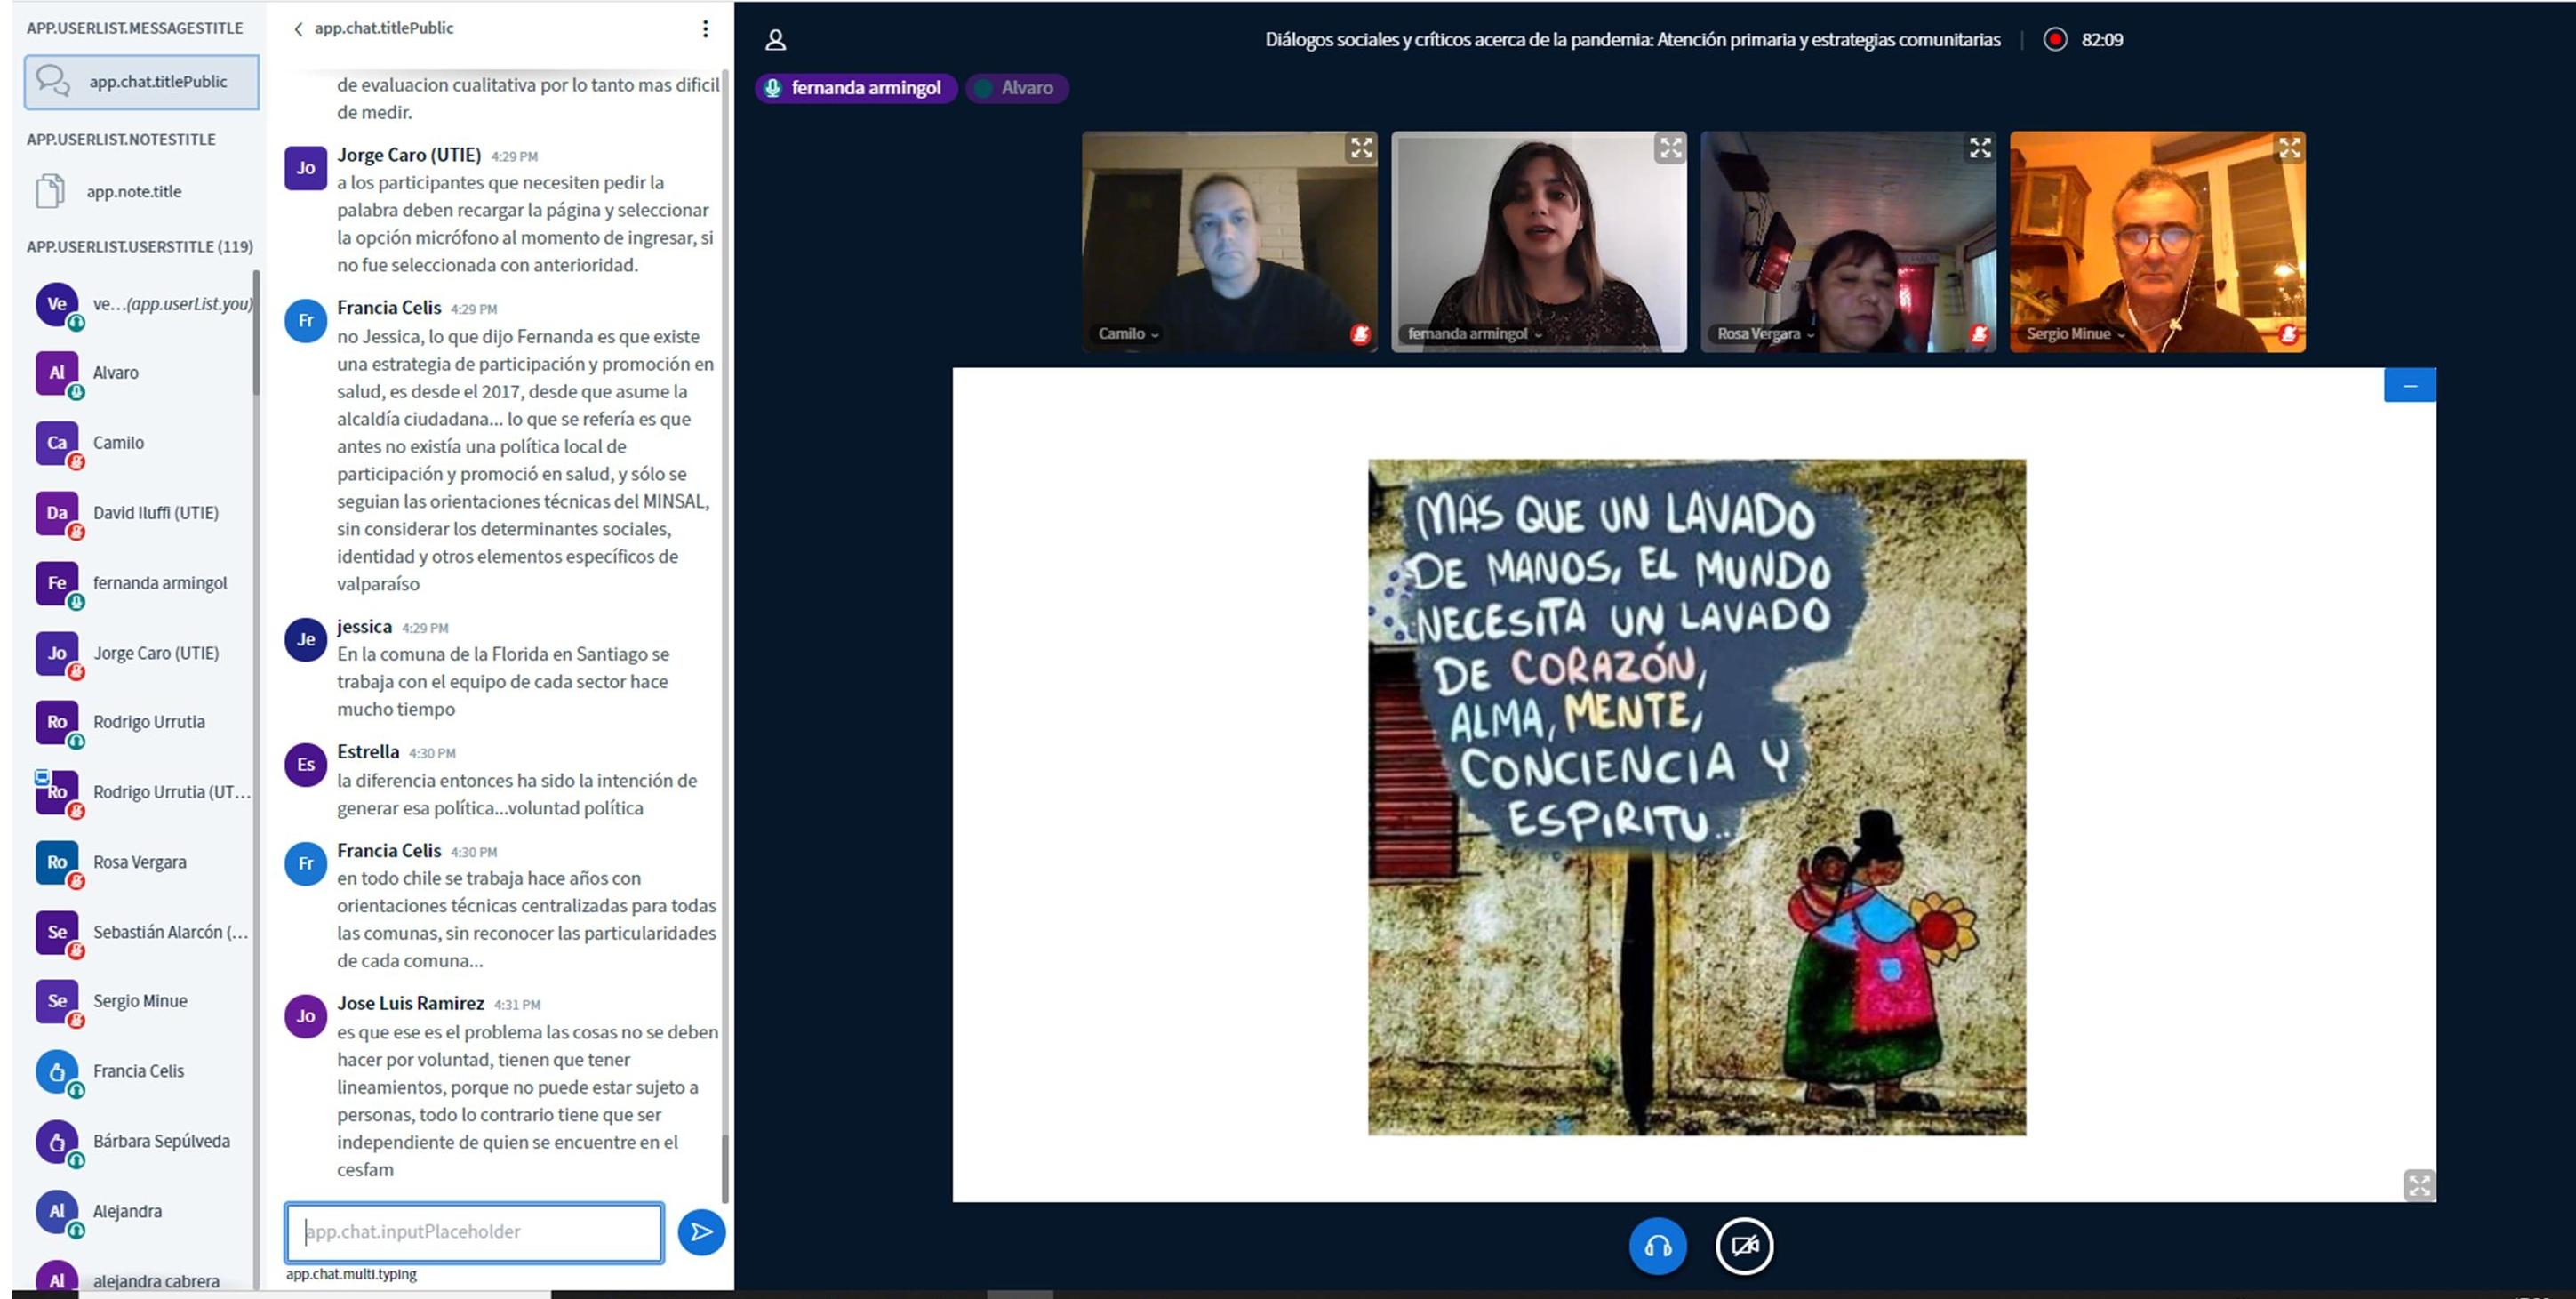Toggle the share webcam button

[1744, 1246]
